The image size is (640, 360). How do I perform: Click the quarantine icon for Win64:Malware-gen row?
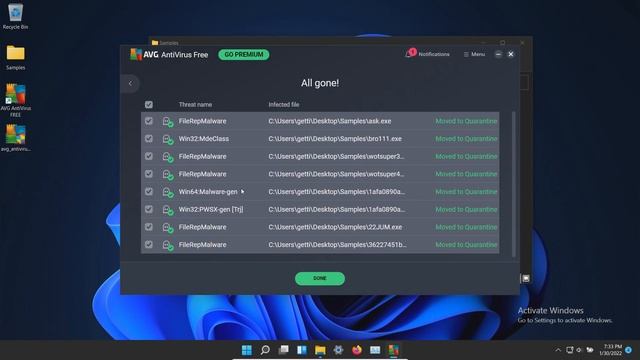[168, 192]
